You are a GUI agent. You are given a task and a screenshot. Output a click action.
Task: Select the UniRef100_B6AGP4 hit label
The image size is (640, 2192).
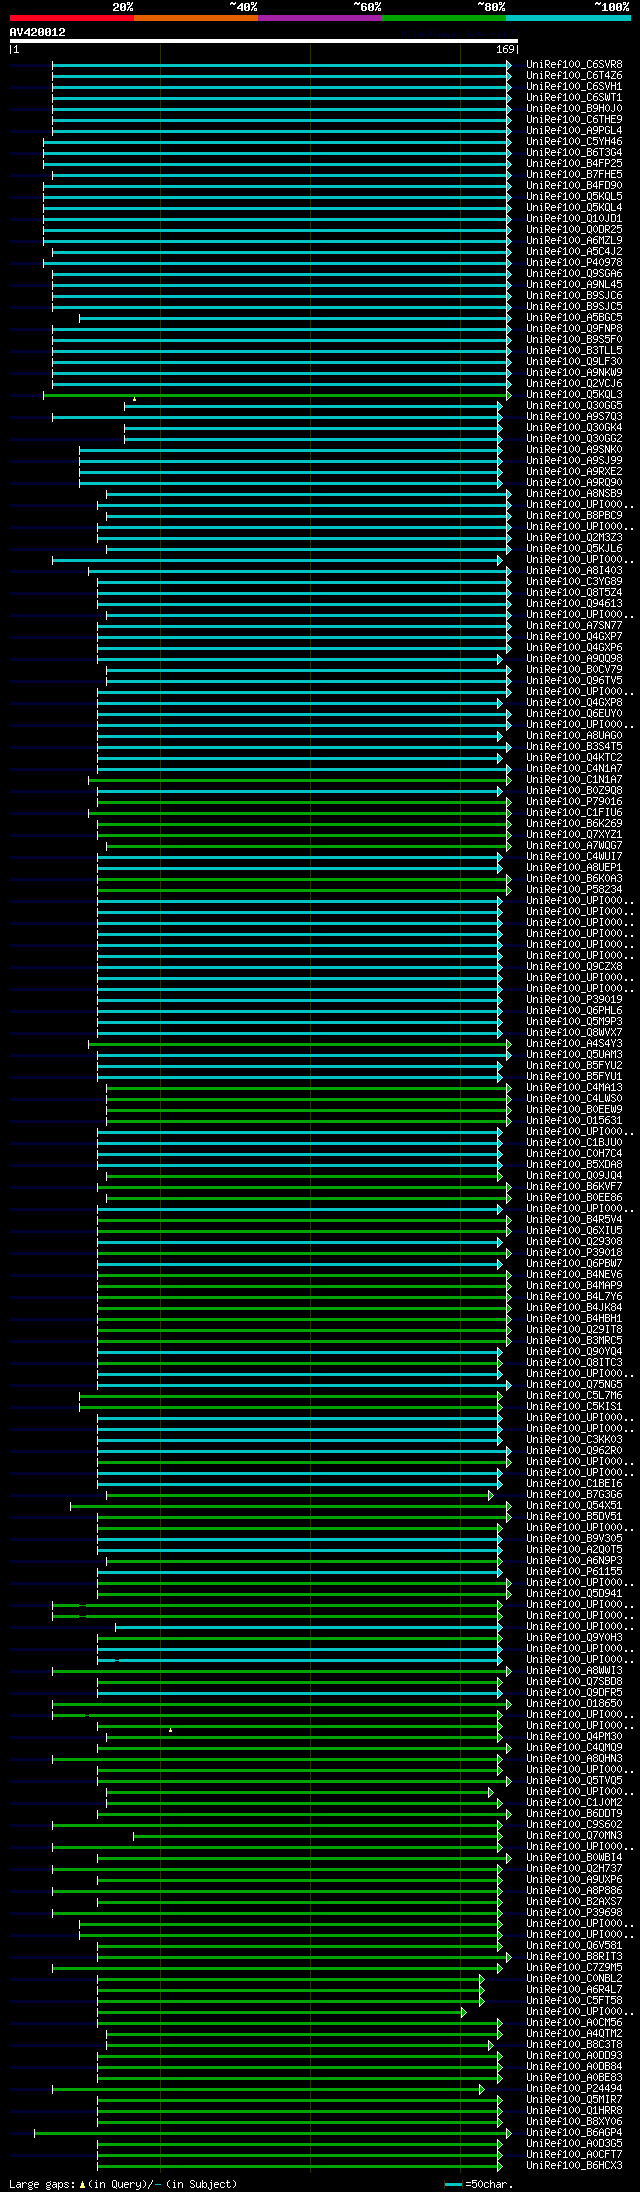click(574, 2133)
